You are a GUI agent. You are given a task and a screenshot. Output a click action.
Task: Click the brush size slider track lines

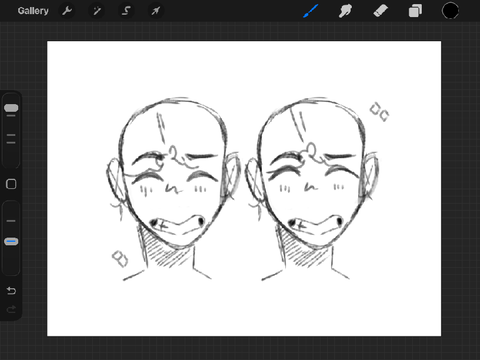click(11, 139)
